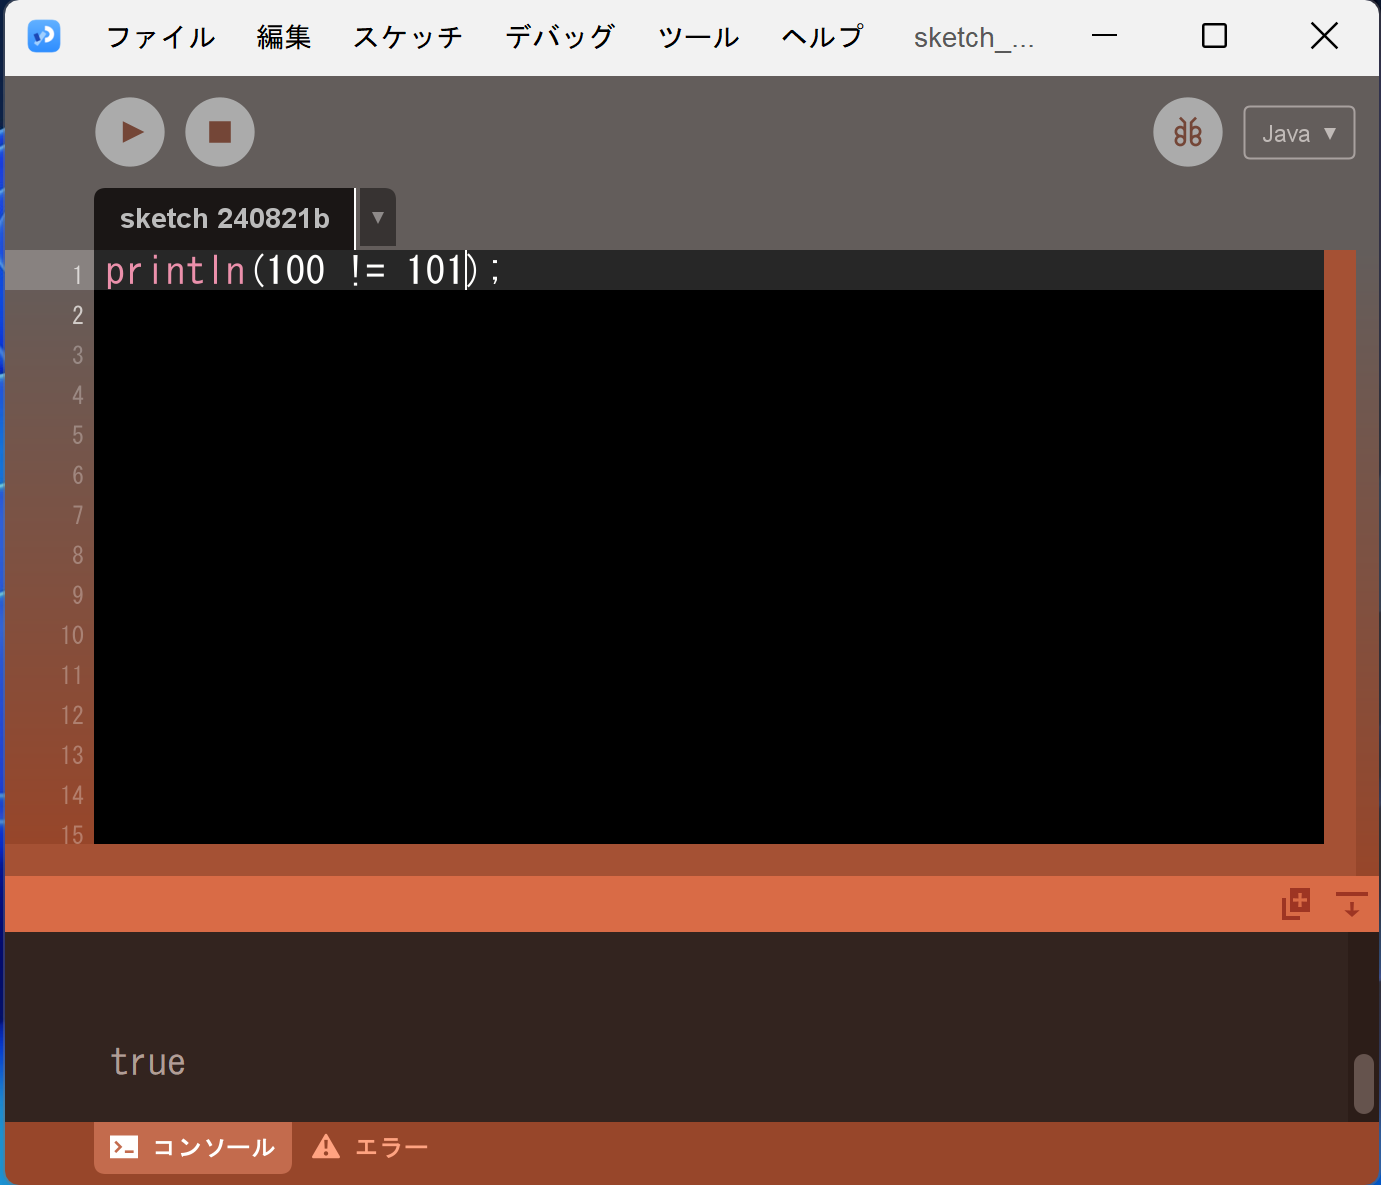Select the sketch 240821b tab

pos(225,218)
